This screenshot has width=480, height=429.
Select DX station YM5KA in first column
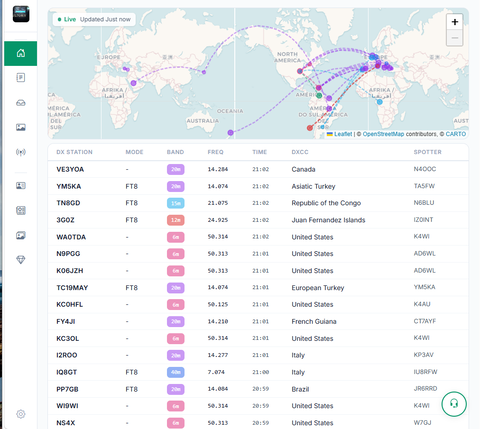(69, 186)
